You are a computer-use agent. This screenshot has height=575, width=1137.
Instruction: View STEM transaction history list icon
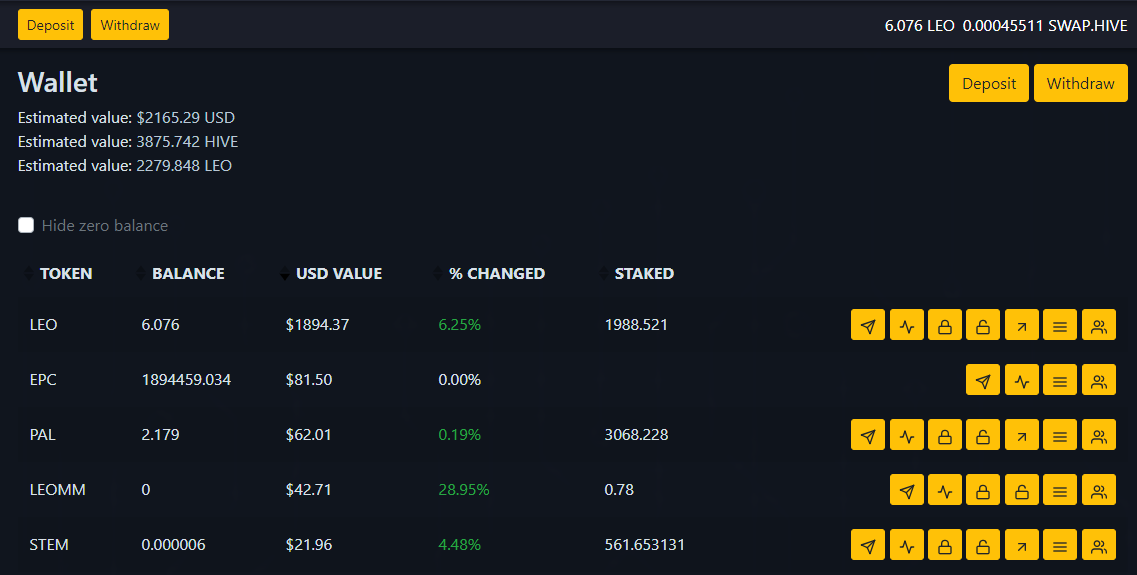pos(1060,545)
